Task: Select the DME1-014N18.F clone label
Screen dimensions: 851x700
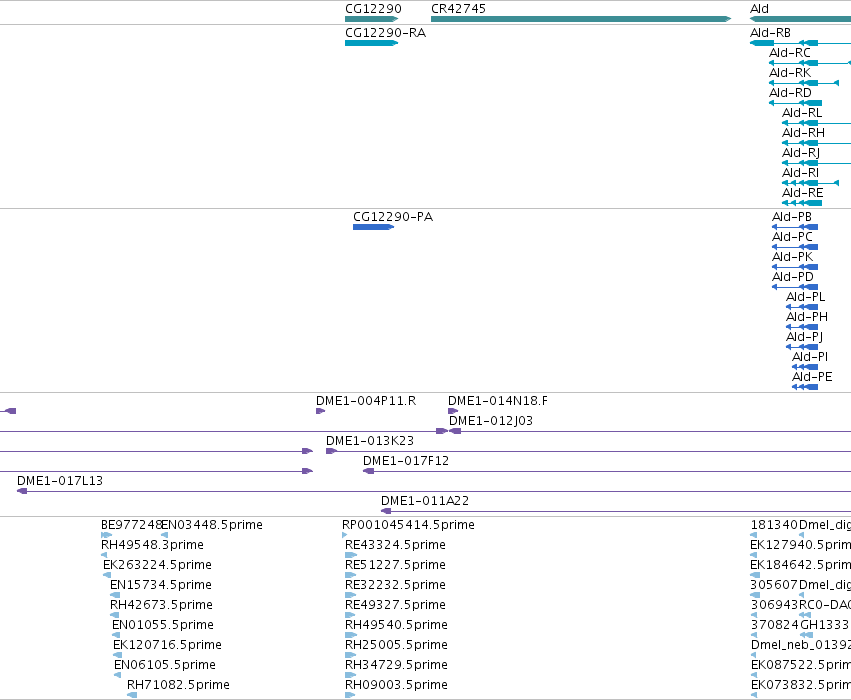Action: 498,401
